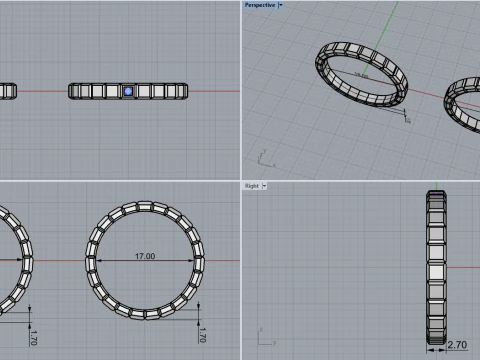This screenshot has width=480, height=360.
Task: Select the 2.70 width dimension text
Action: (457, 345)
